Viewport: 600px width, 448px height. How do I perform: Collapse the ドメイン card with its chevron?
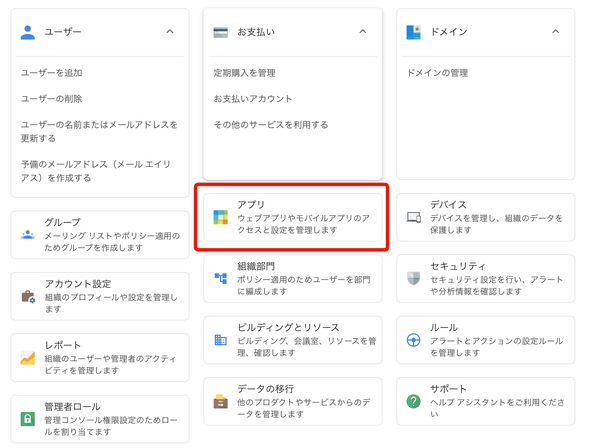point(556,31)
